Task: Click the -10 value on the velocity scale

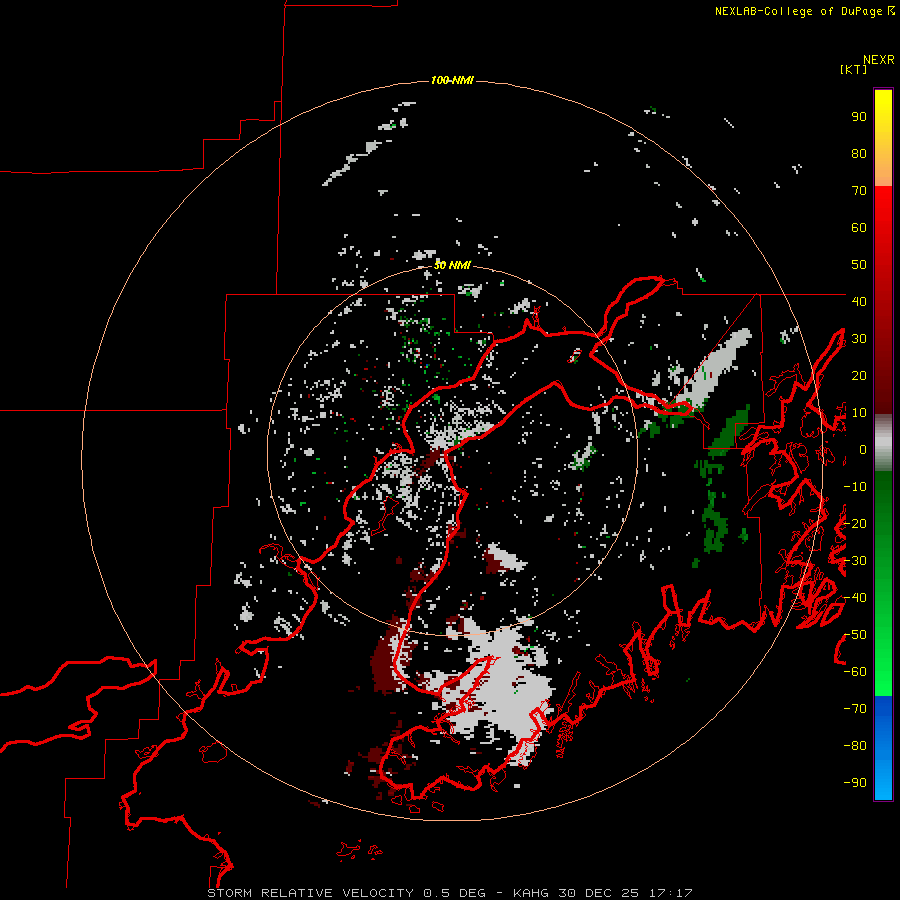Action: [x=855, y=487]
